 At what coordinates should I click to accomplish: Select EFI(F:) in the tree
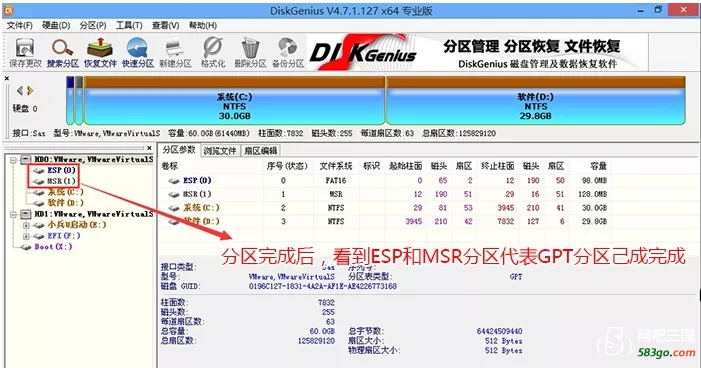64,236
